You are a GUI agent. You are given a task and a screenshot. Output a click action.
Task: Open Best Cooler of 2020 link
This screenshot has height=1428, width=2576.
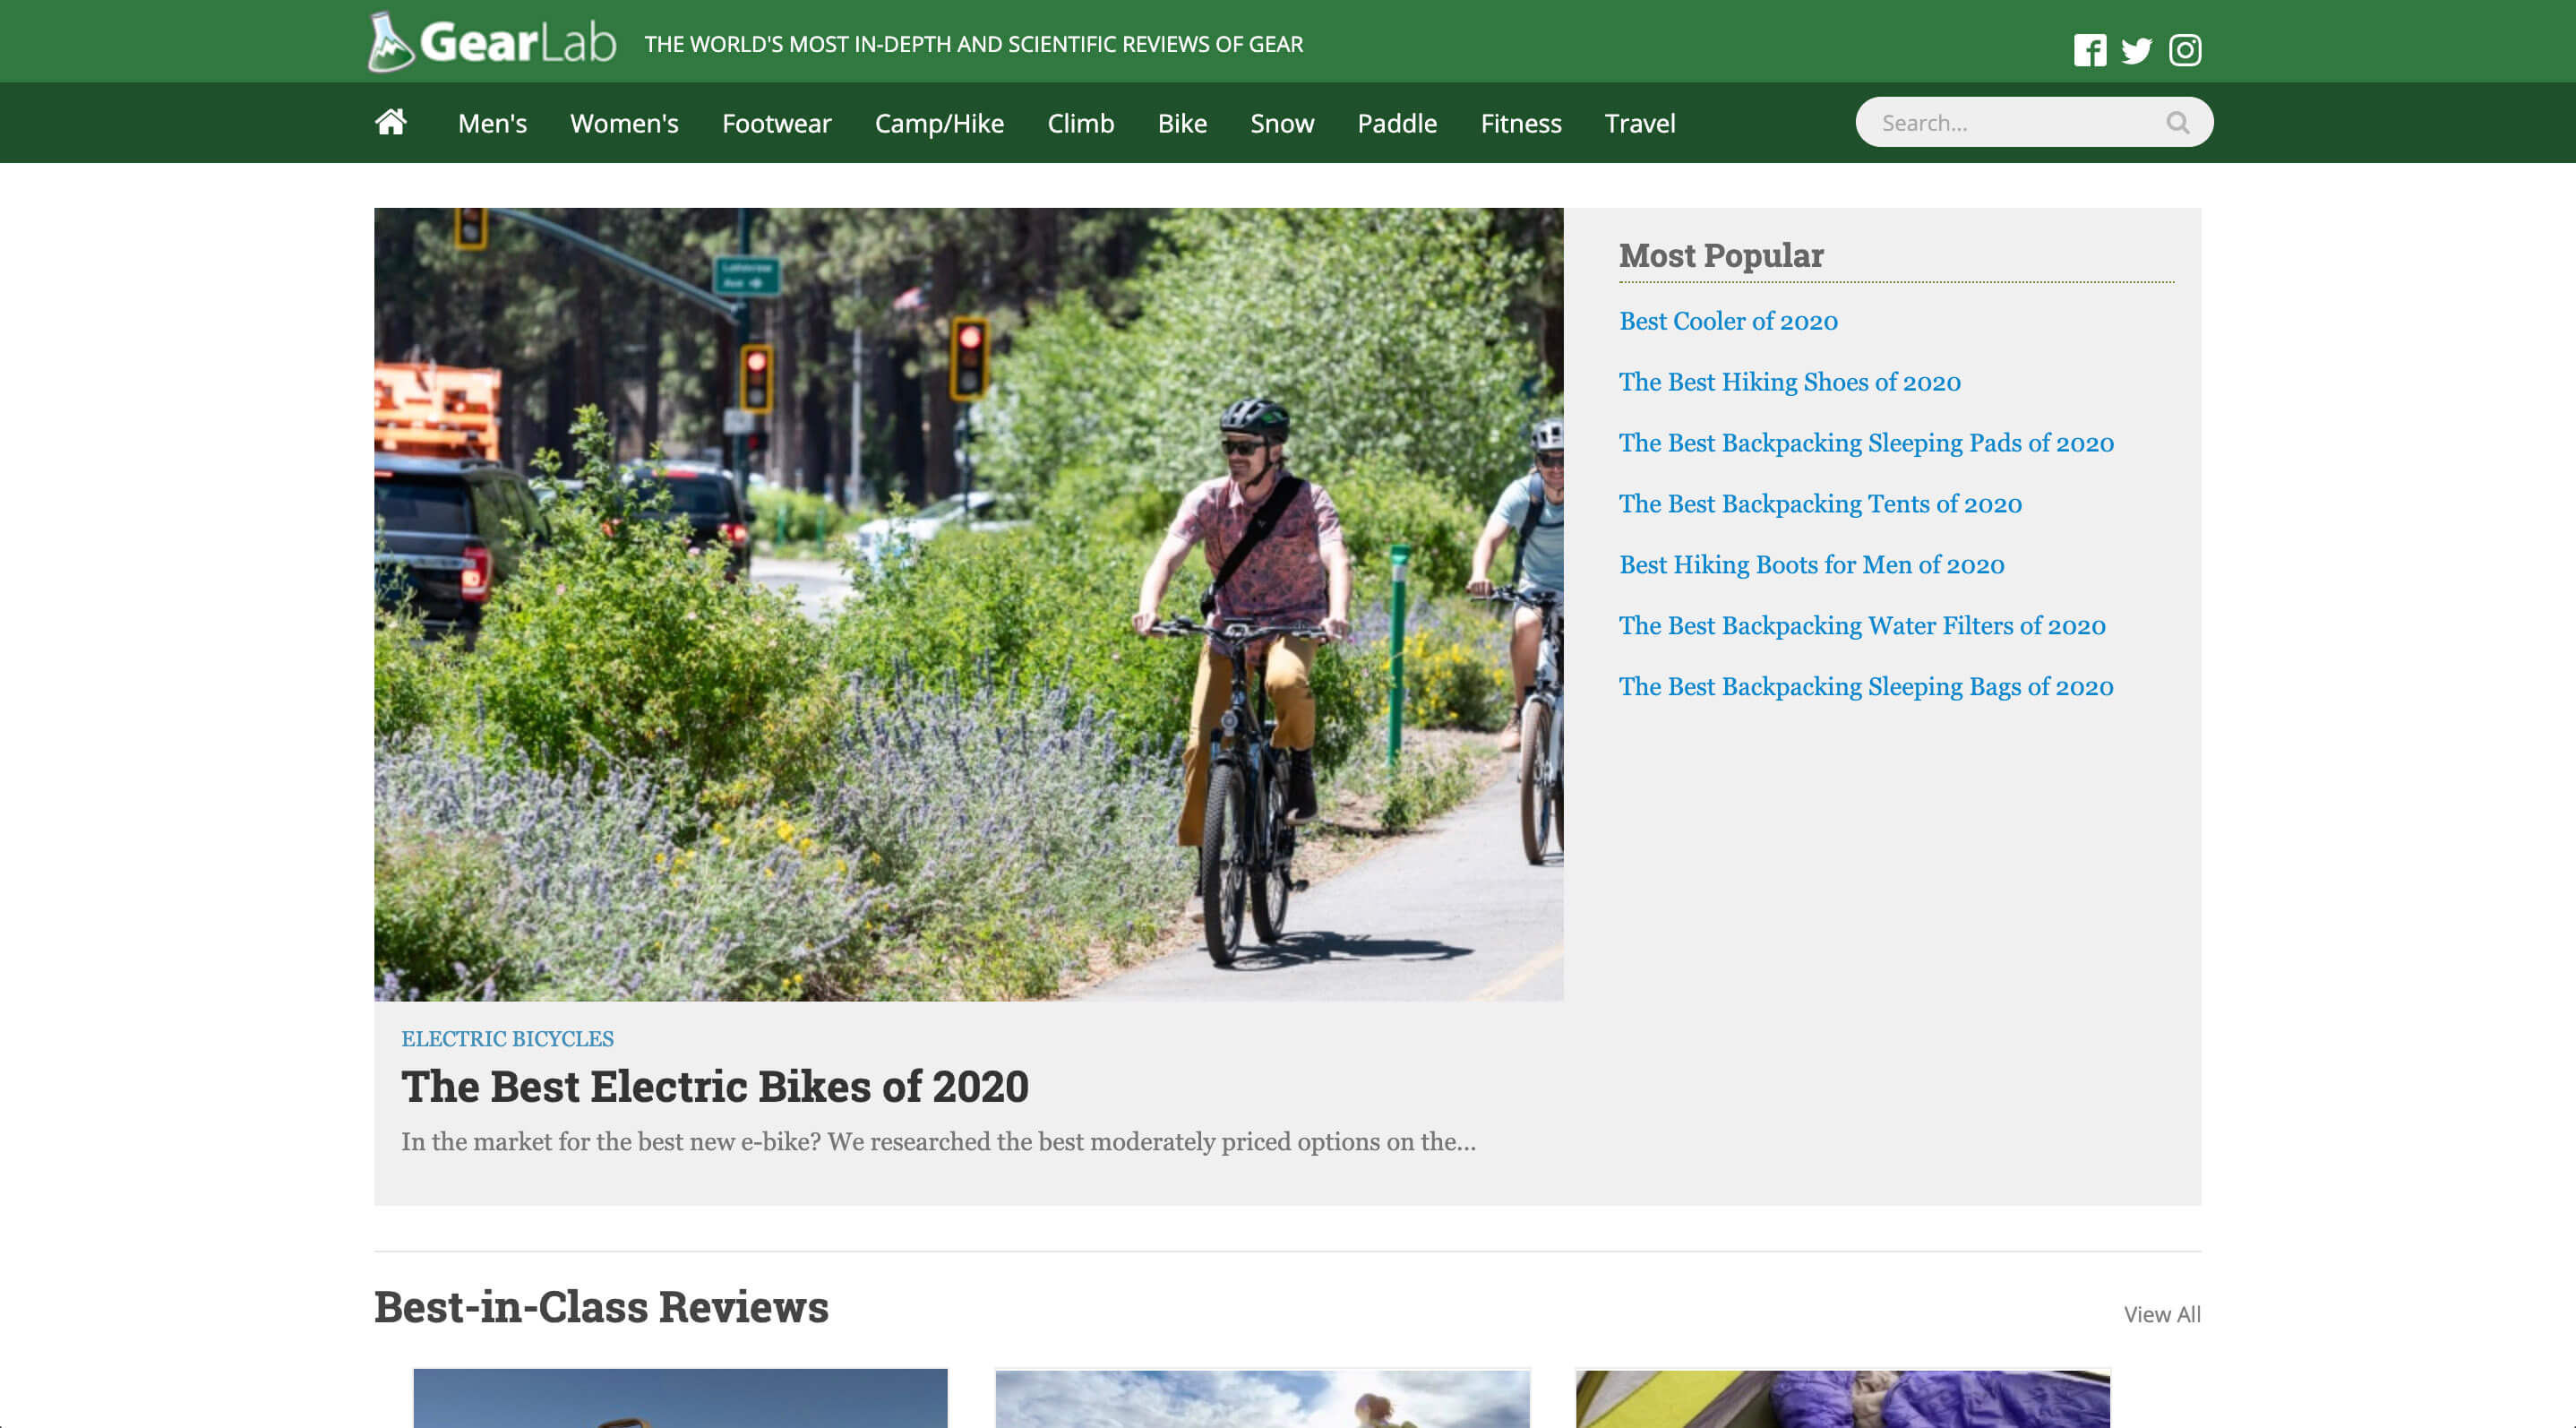pyautogui.click(x=1727, y=320)
